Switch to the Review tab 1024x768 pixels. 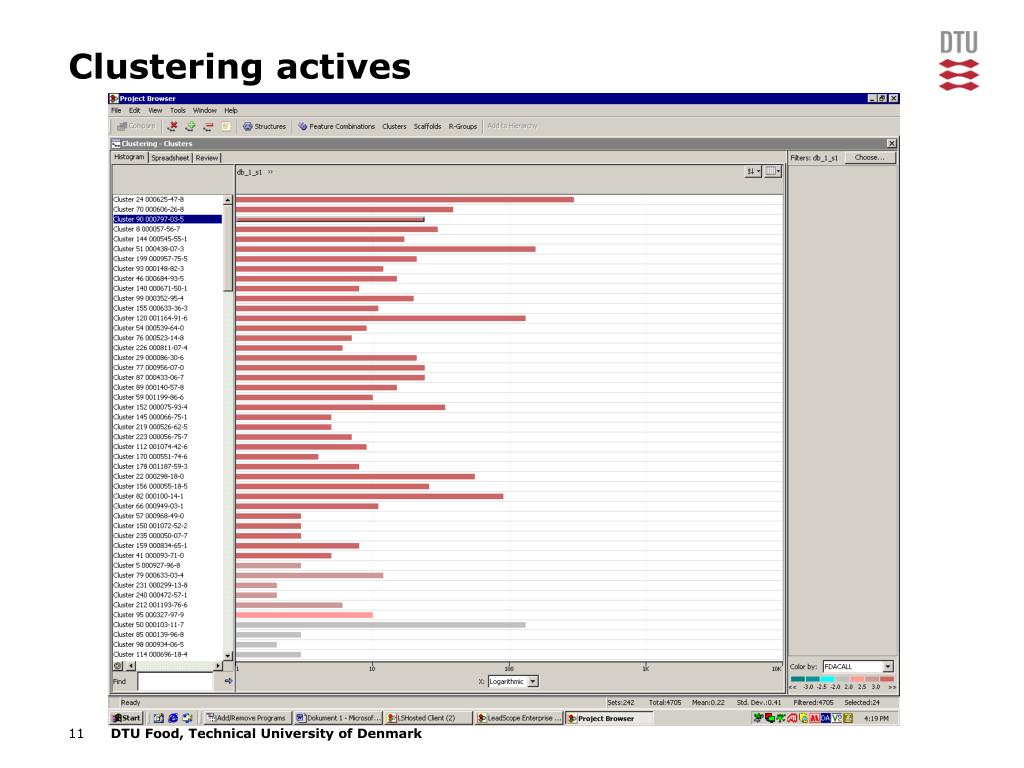207,157
